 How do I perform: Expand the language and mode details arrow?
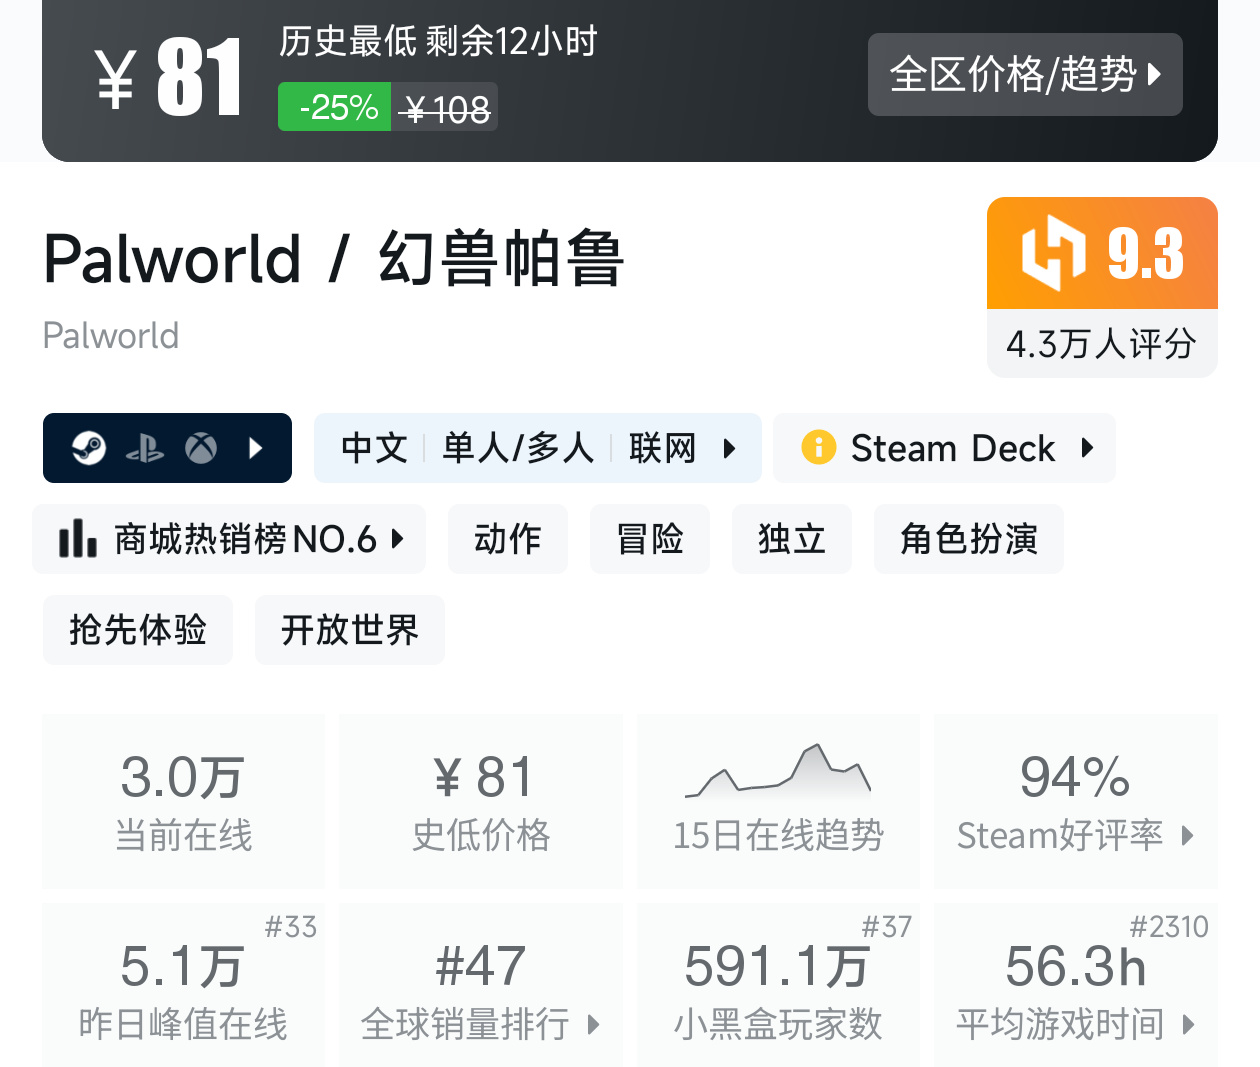click(x=730, y=448)
